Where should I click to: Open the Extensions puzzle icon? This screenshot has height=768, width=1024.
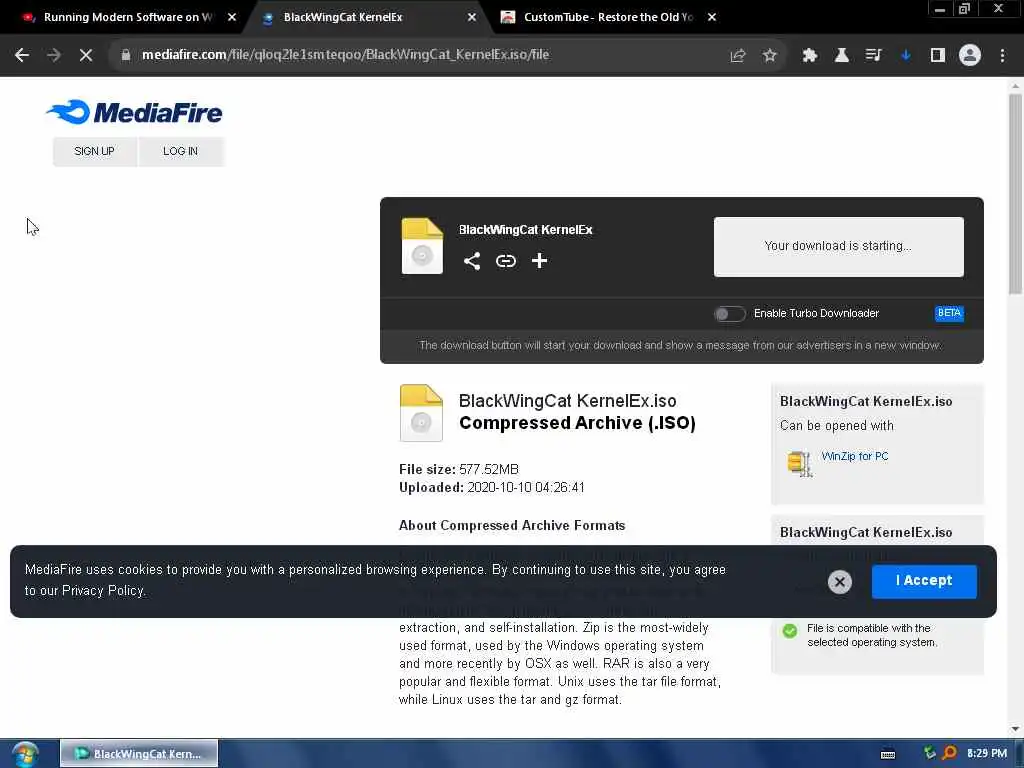810,56
